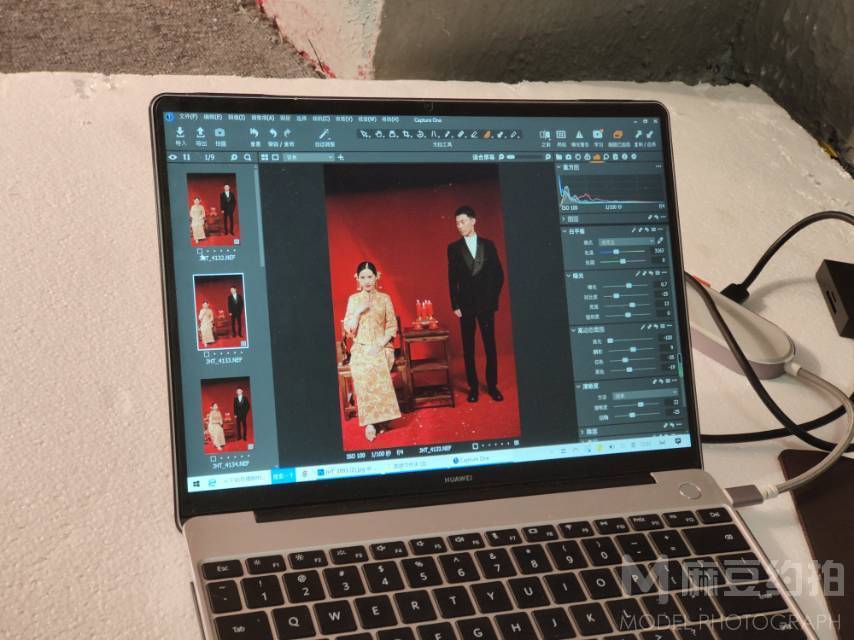
Task: Select the Auto Adjust wand icon
Action: click(324, 134)
